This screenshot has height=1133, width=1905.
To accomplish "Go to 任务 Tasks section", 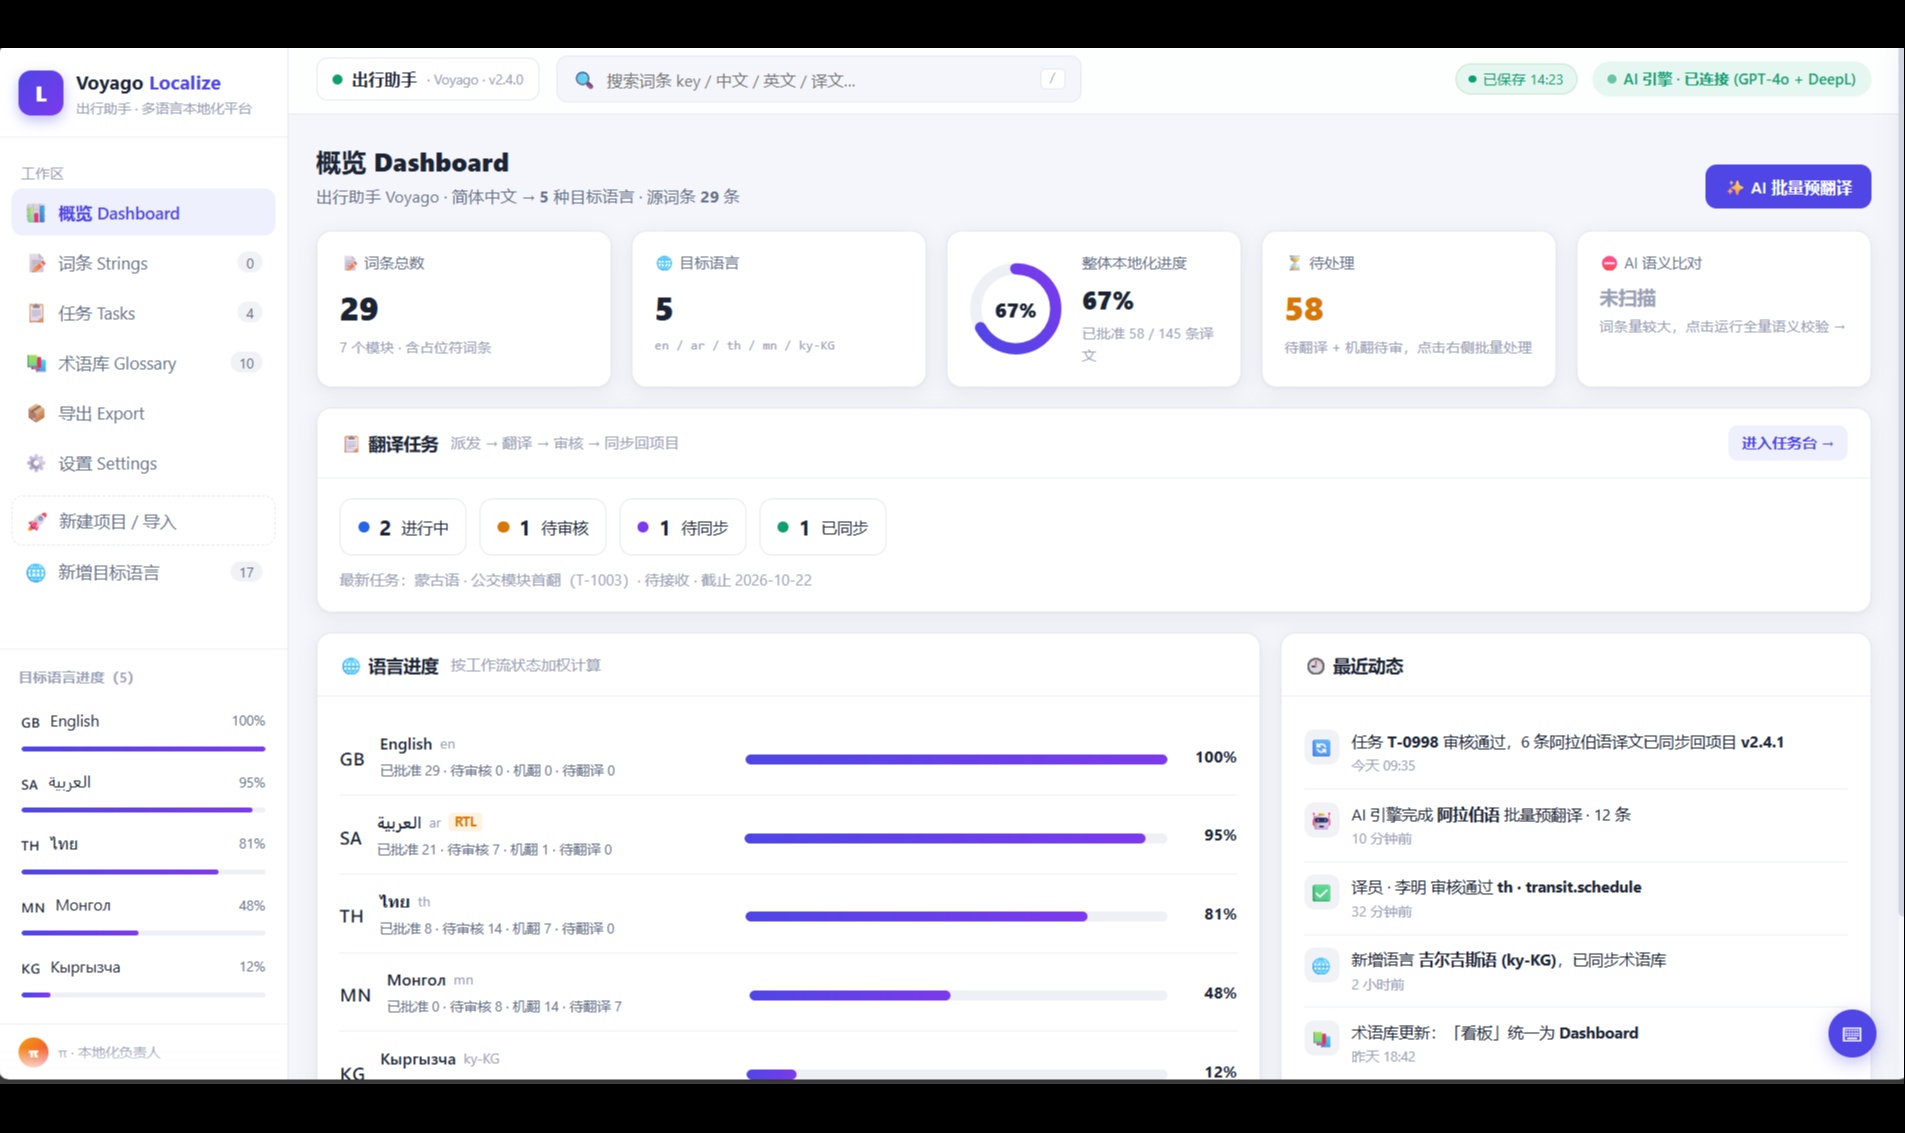I will pyautogui.click(x=143, y=313).
